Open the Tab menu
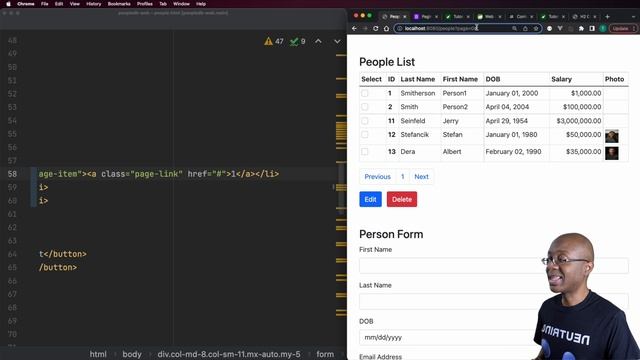 pos(163,4)
